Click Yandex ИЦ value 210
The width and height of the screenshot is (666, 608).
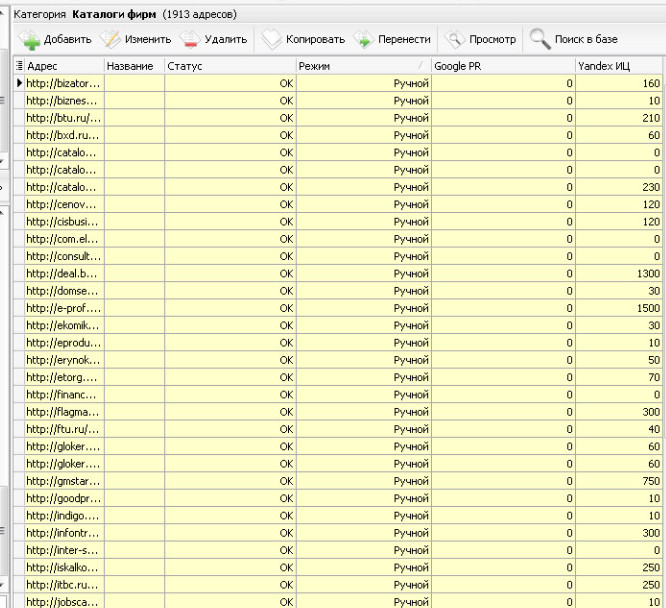(x=651, y=118)
